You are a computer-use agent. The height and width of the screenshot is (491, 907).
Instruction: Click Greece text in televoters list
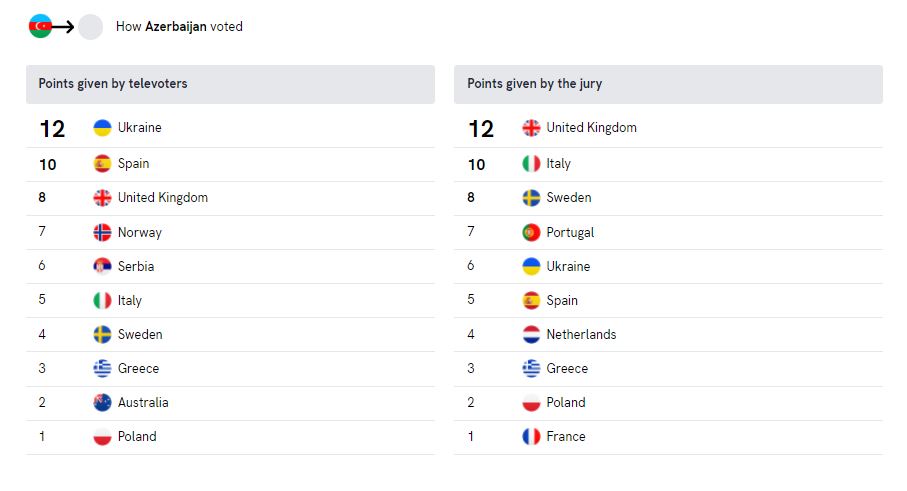138,368
